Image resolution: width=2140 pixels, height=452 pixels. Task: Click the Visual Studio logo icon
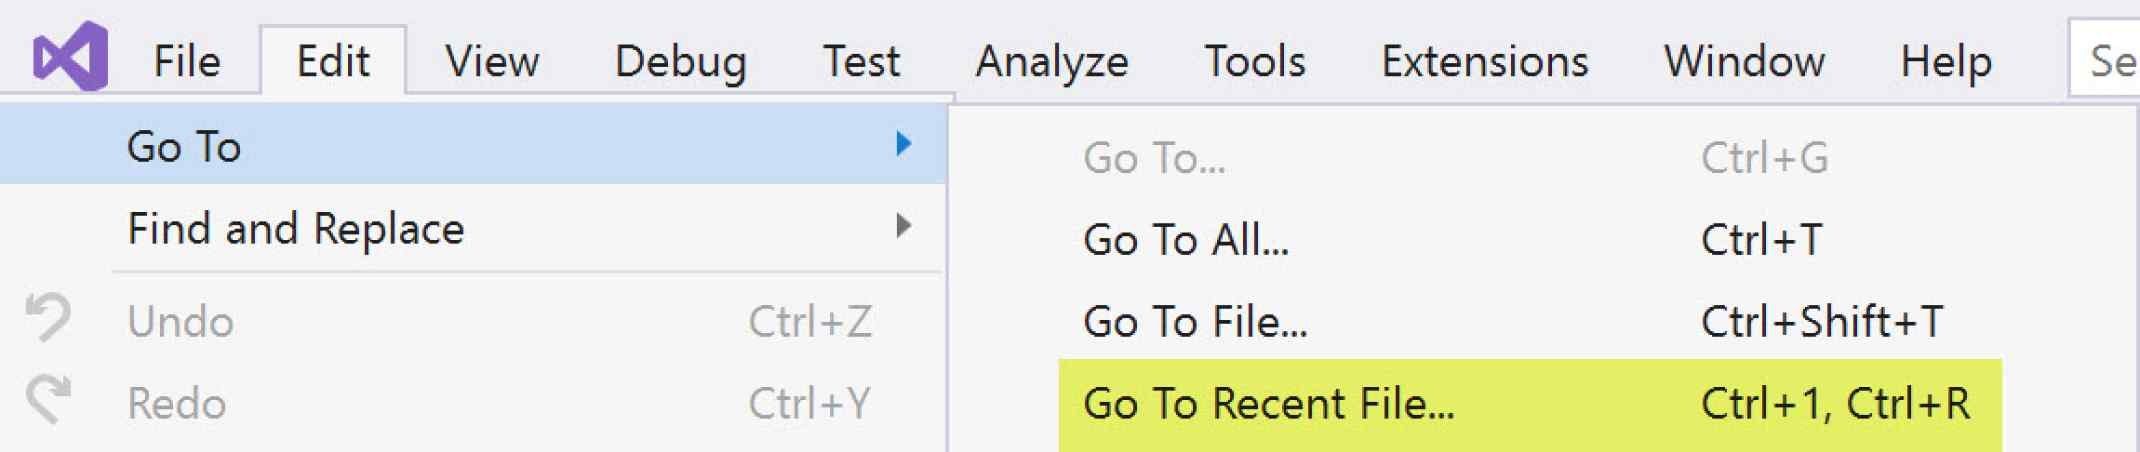click(x=70, y=57)
